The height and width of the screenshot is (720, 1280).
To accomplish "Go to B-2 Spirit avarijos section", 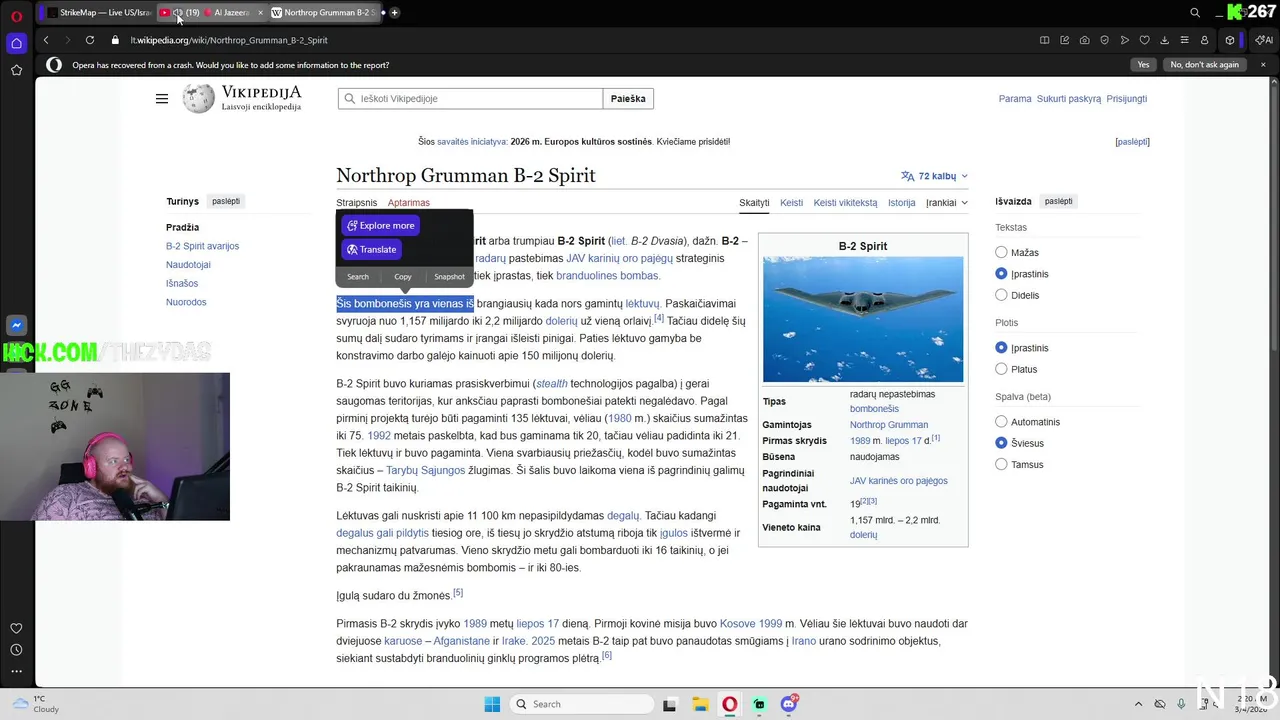I will pyautogui.click(x=202, y=246).
